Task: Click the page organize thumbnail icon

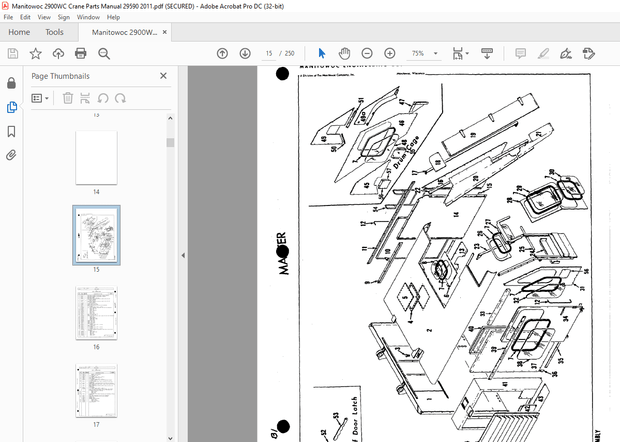Action: [x=85, y=98]
